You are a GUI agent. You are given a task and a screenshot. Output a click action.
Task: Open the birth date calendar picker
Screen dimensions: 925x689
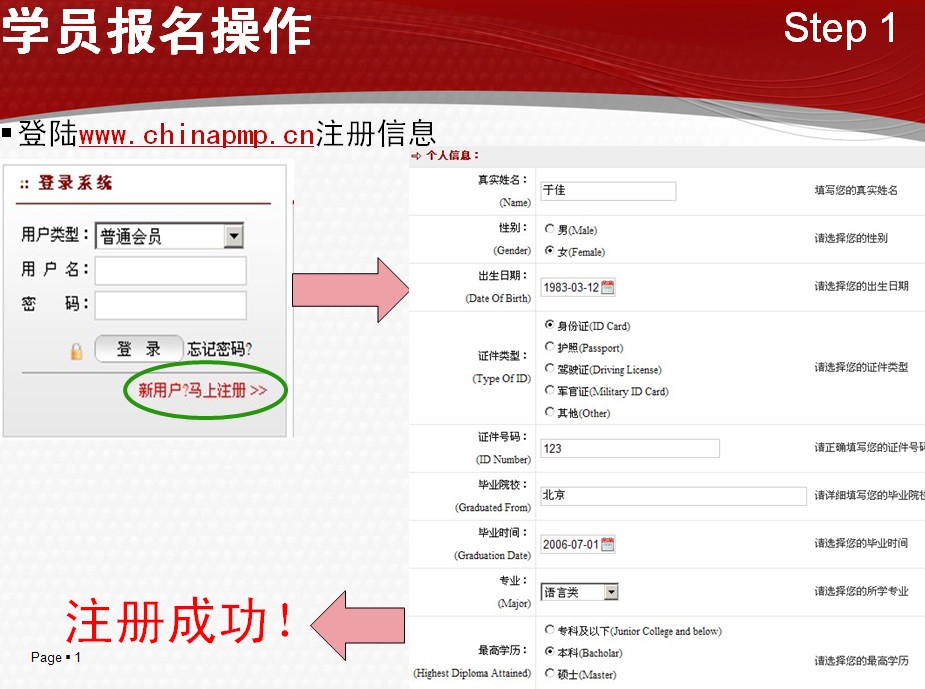click(x=606, y=286)
